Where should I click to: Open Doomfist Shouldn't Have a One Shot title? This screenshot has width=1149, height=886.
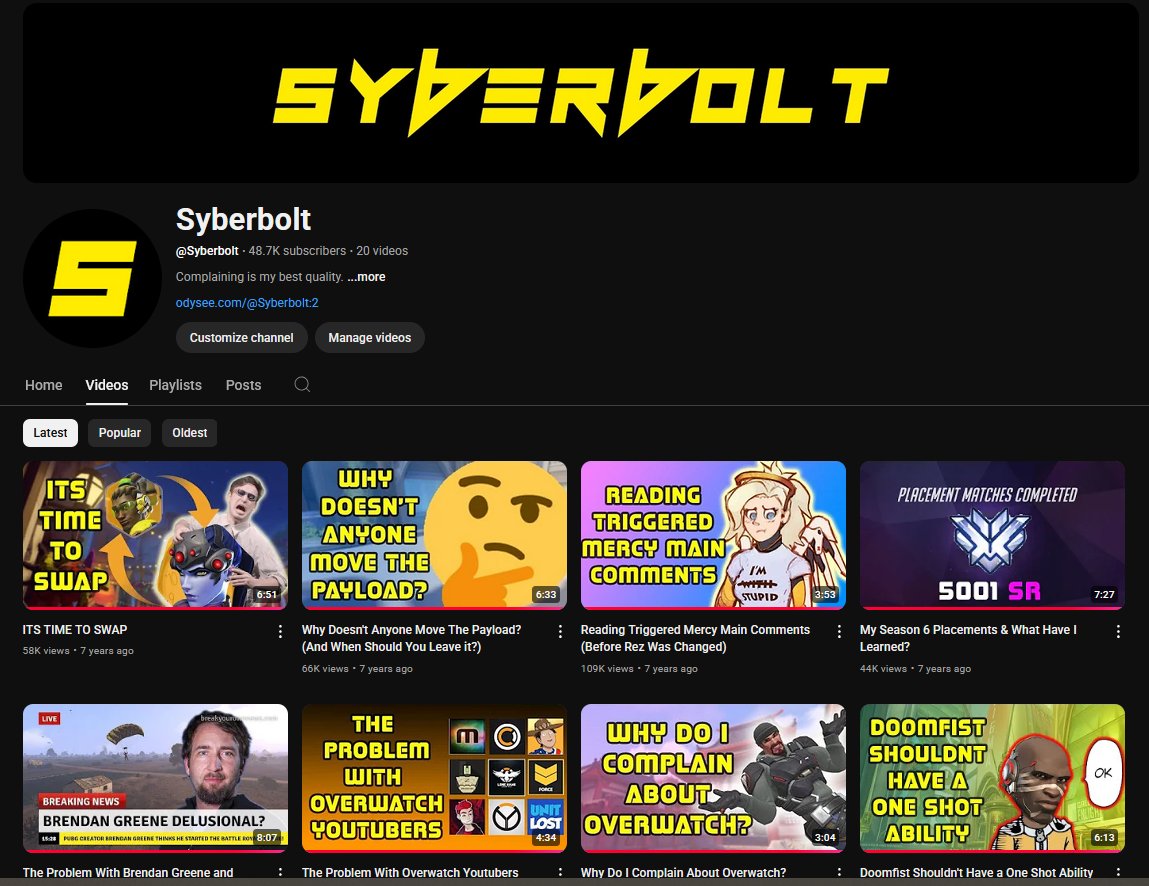click(x=976, y=873)
